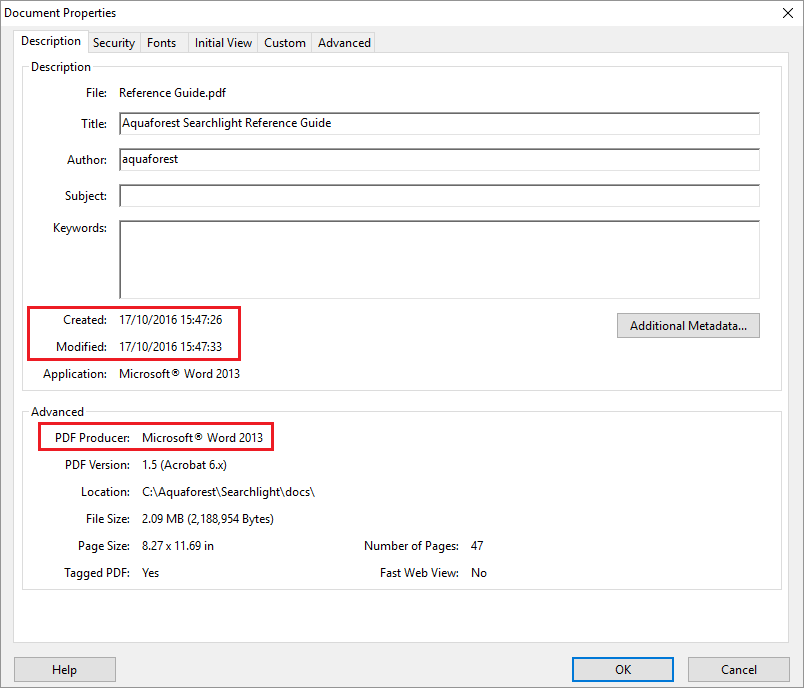This screenshot has height=688, width=804.
Task: Click the empty Subject field
Action: click(x=439, y=195)
